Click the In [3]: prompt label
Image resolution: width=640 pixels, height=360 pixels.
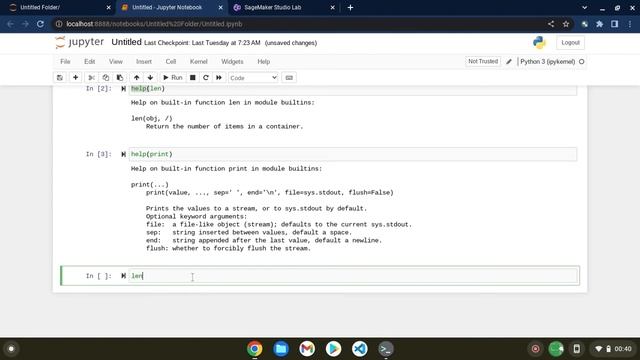pyautogui.click(x=98, y=154)
